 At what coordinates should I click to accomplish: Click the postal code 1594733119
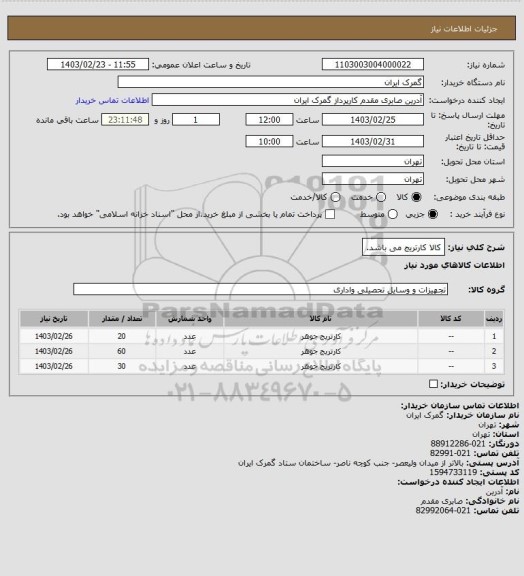pyautogui.click(x=453, y=472)
